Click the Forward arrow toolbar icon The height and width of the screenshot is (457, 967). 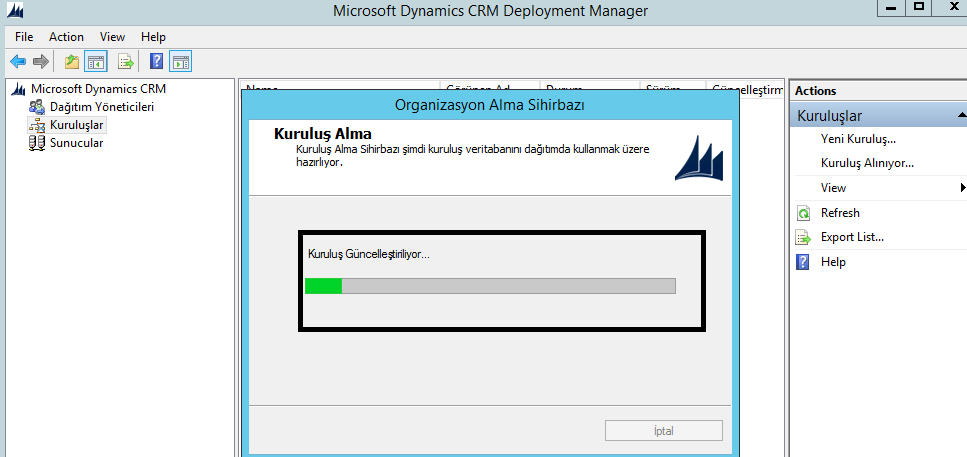pos(41,61)
